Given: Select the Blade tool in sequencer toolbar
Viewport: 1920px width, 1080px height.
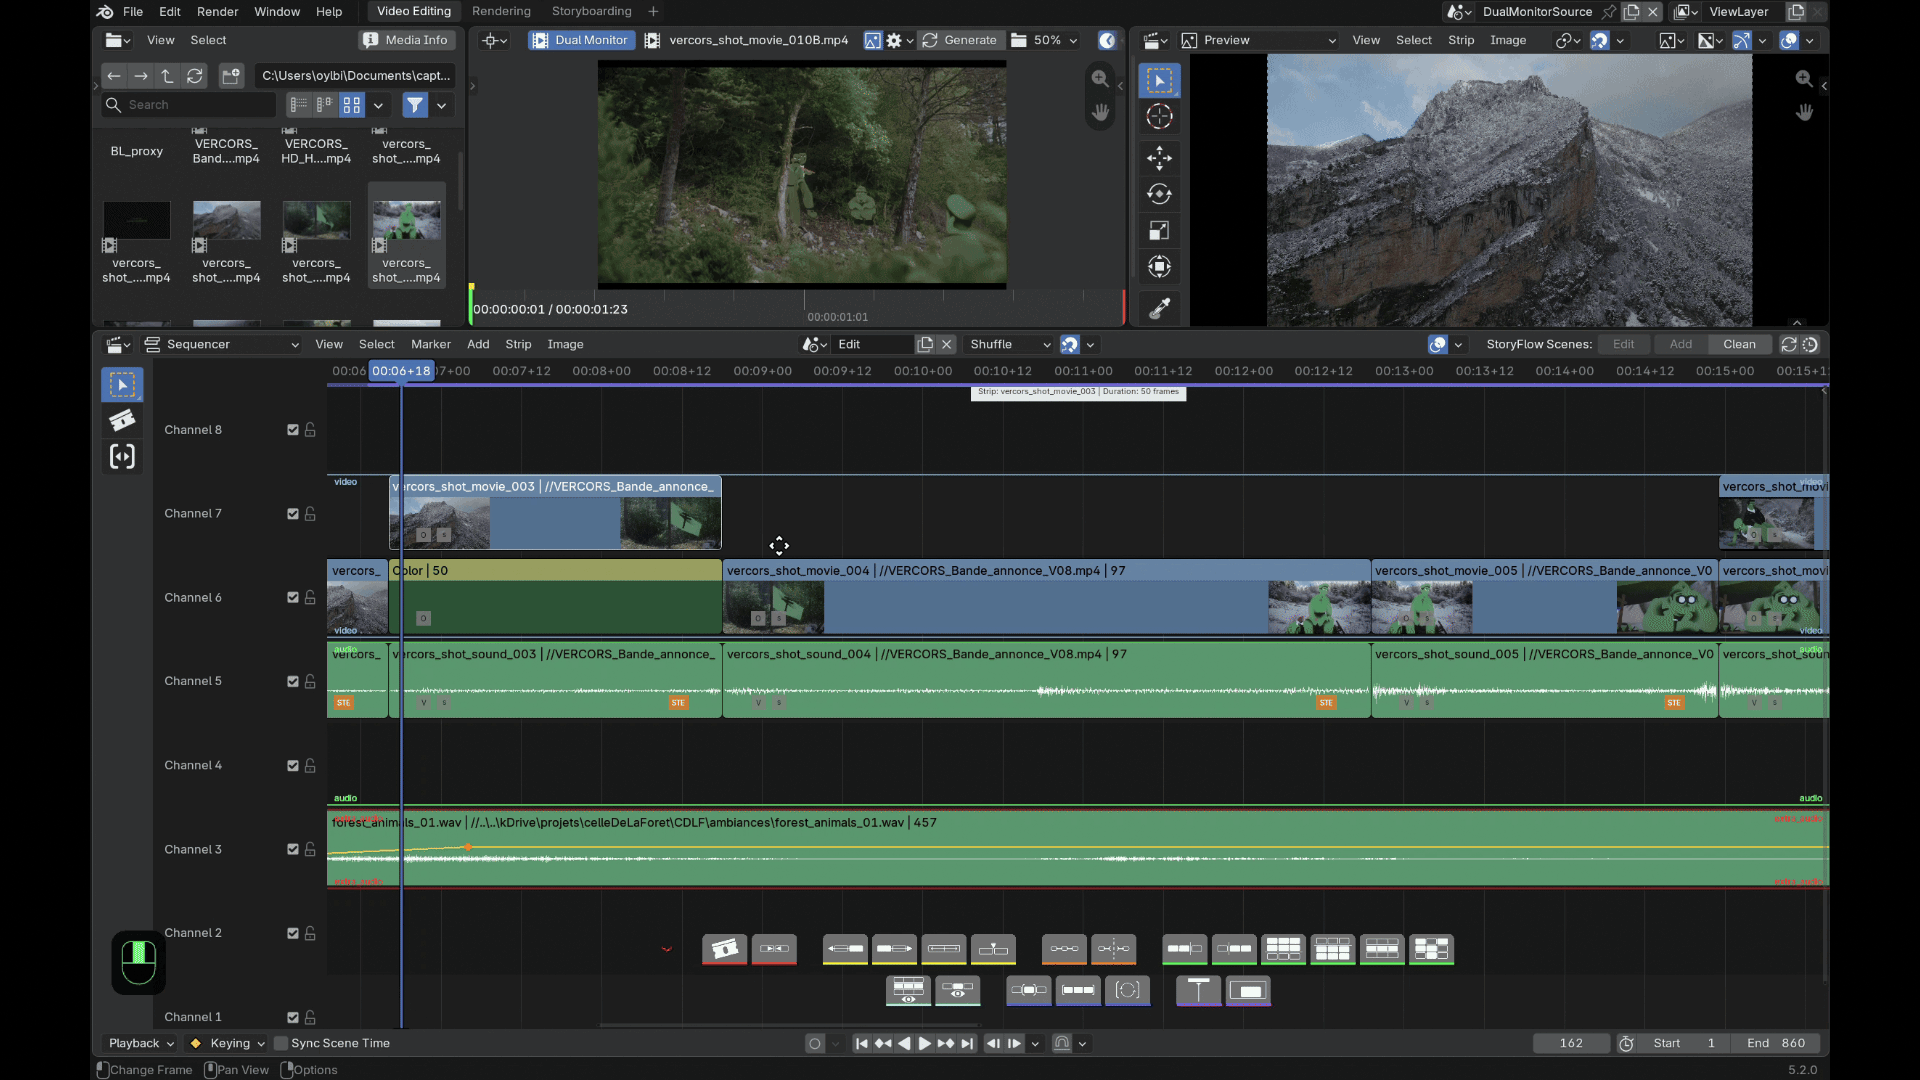Looking at the screenshot, I should [122, 421].
